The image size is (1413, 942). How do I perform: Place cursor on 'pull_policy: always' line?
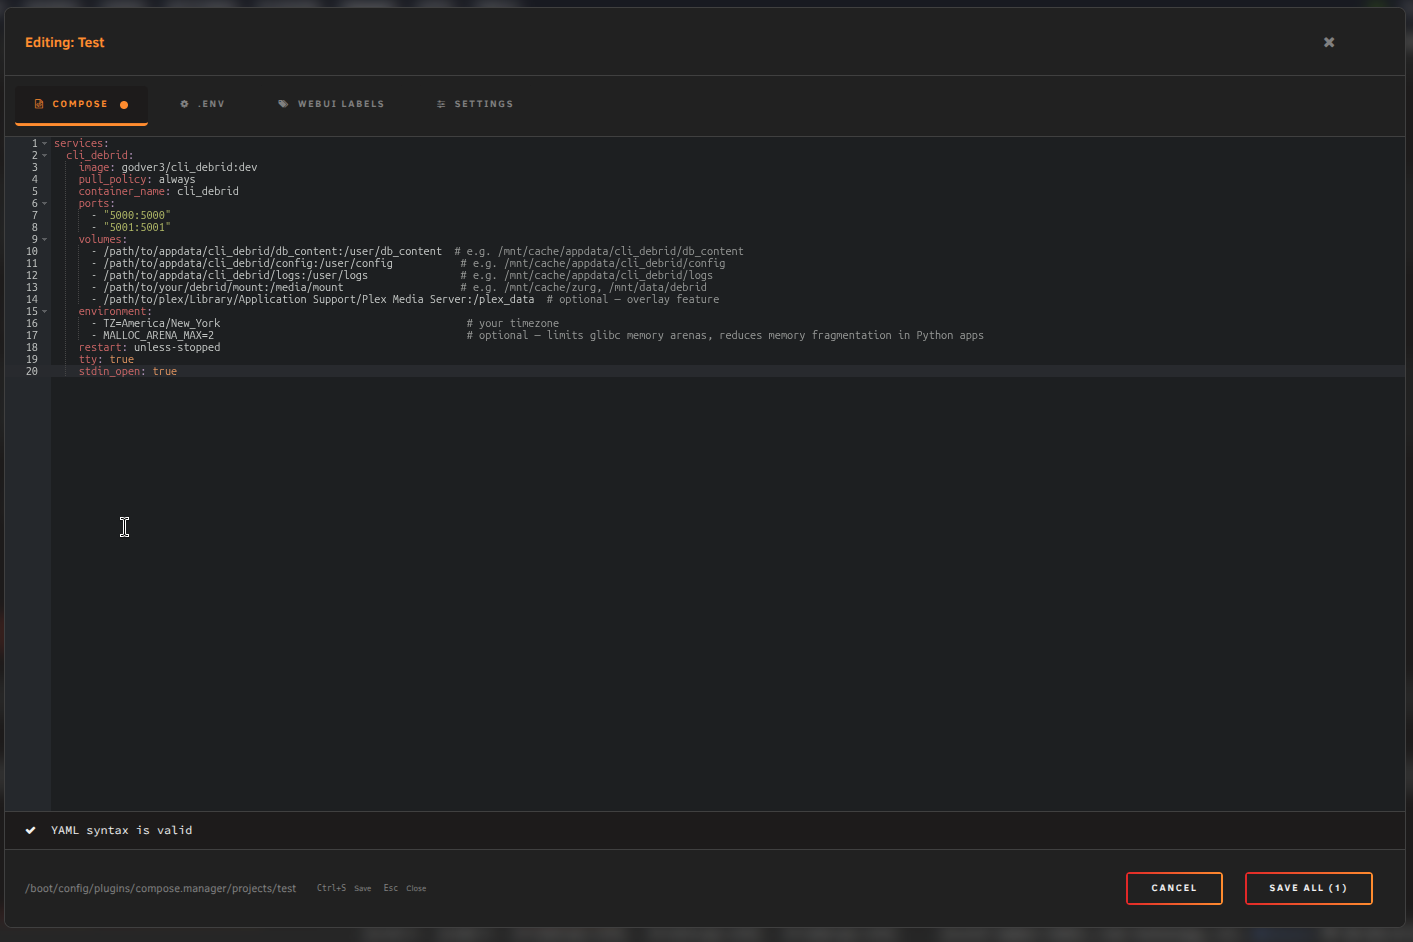pyautogui.click(x=137, y=180)
